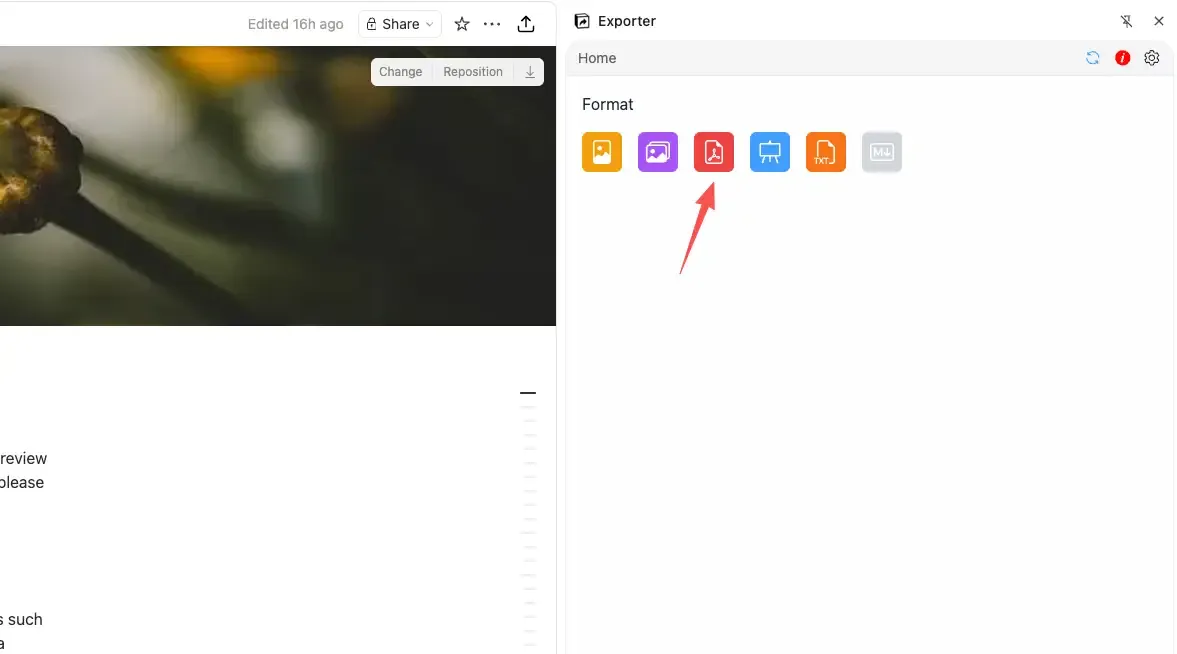Screen dimensions: 1177x654
Task: Click the Change cover button
Action: point(400,71)
